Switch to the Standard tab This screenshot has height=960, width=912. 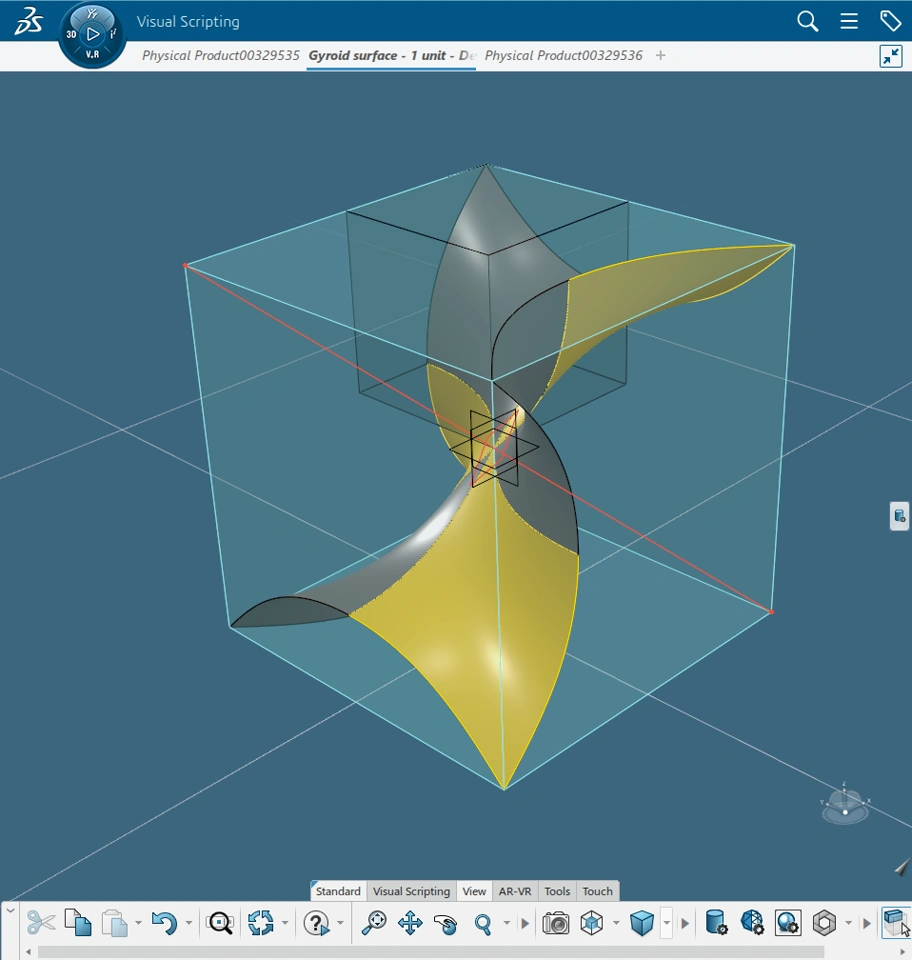(x=338, y=891)
